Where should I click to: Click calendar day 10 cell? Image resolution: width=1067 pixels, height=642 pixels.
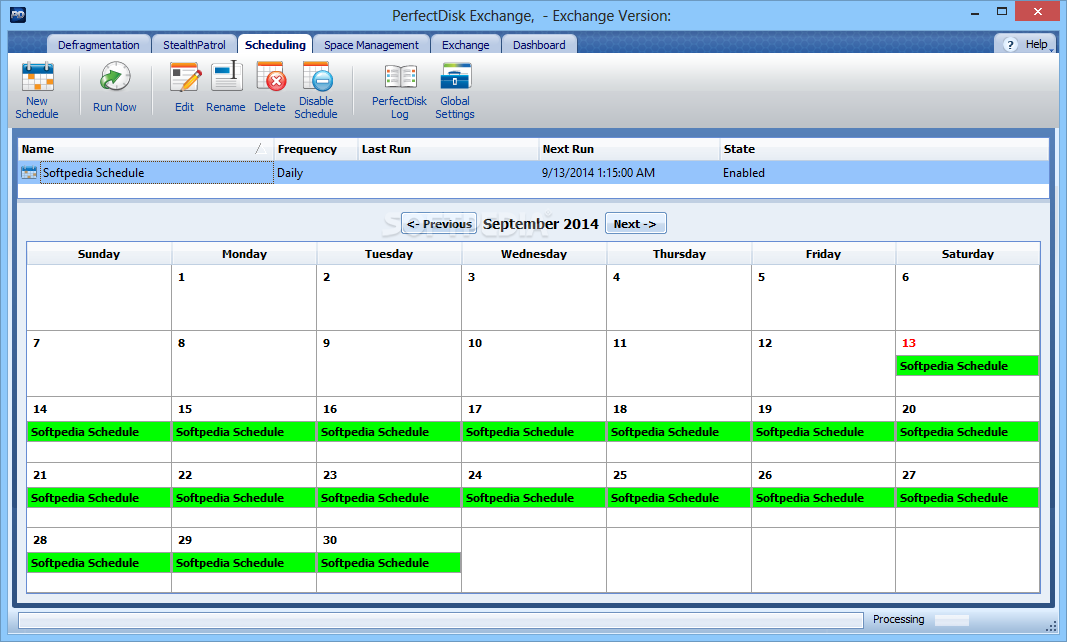tap(534, 364)
